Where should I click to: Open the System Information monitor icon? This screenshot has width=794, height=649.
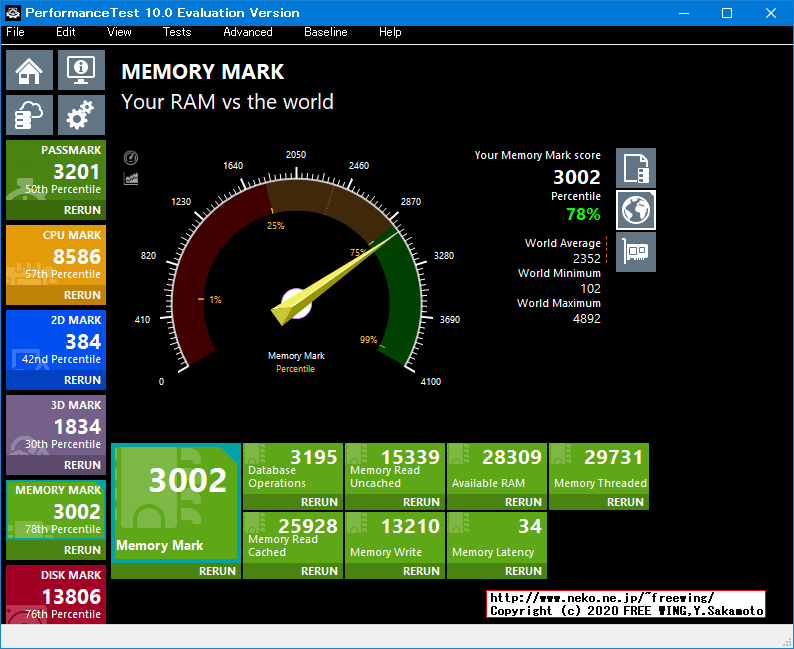pyautogui.click(x=81, y=70)
